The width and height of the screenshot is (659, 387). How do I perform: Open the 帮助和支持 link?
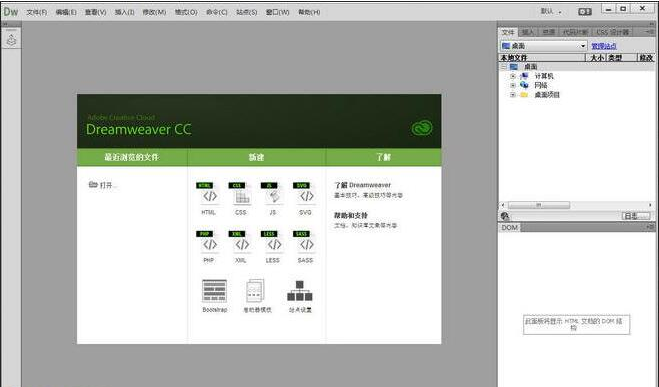point(351,215)
